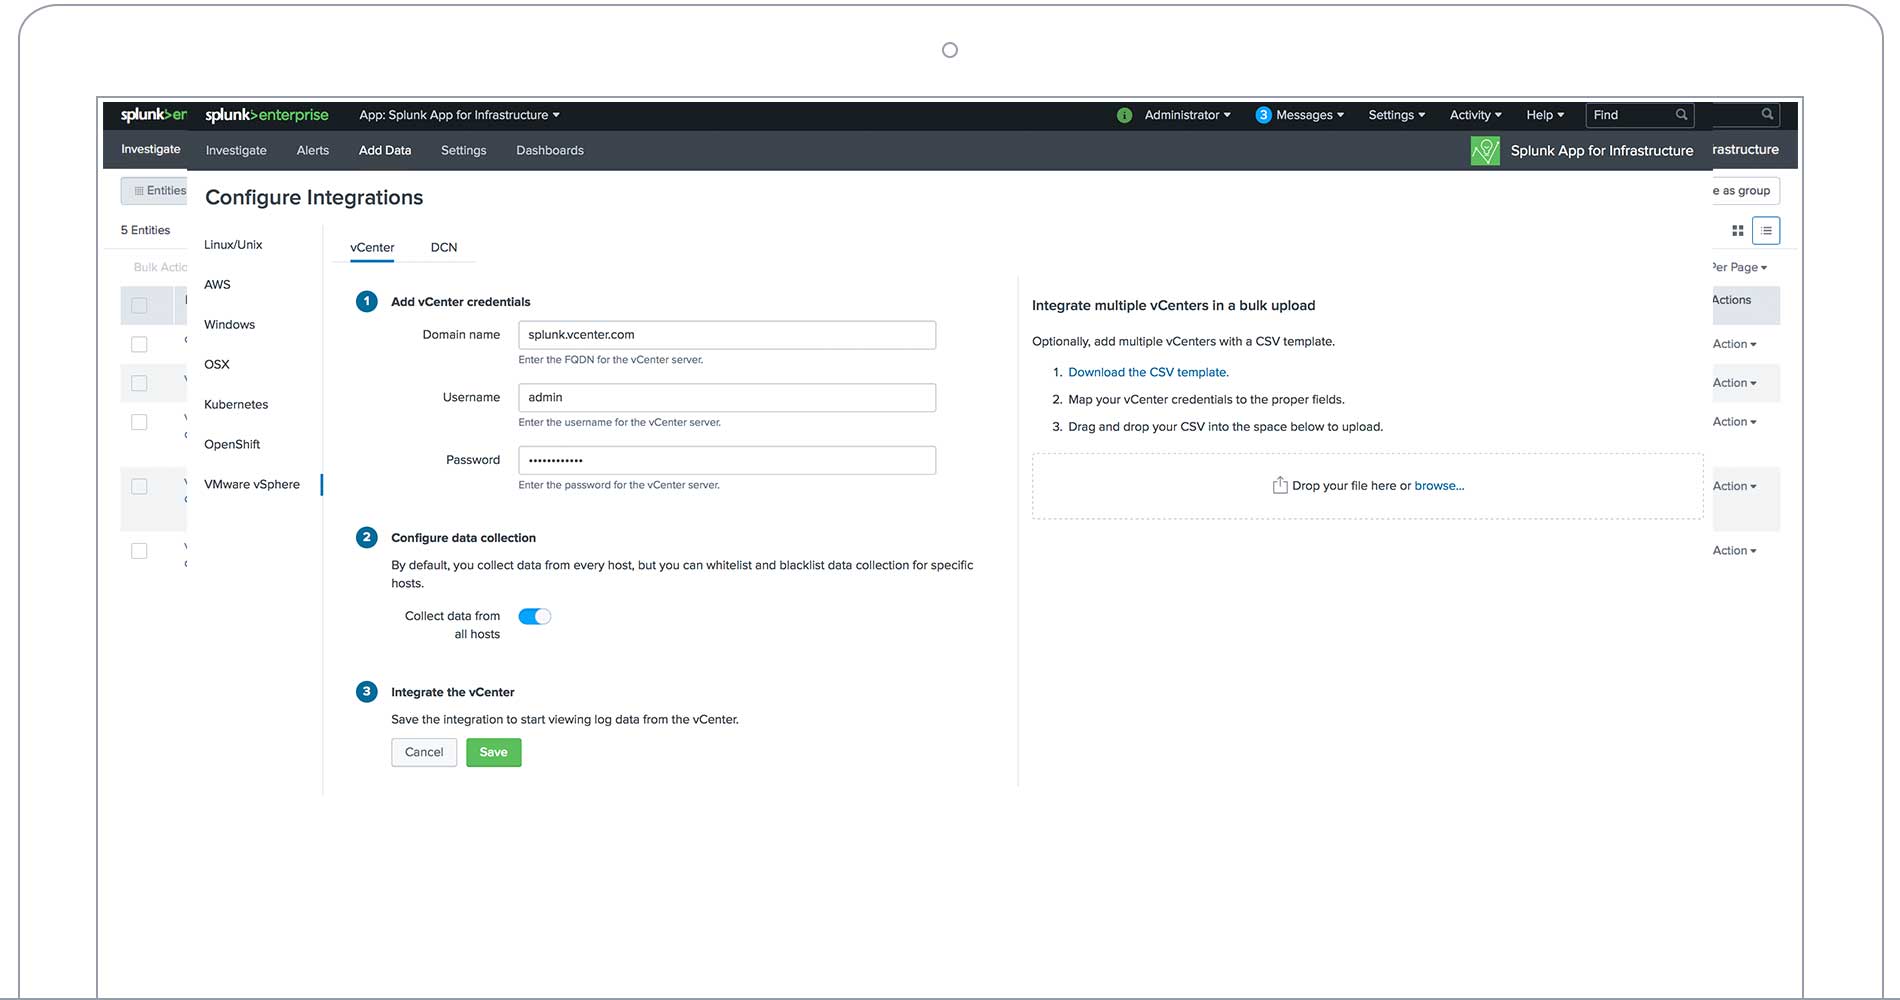Click the Find search magnifier icon
The width and height of the screenshot is (1900, 1000).
[x=1681, y=115]
